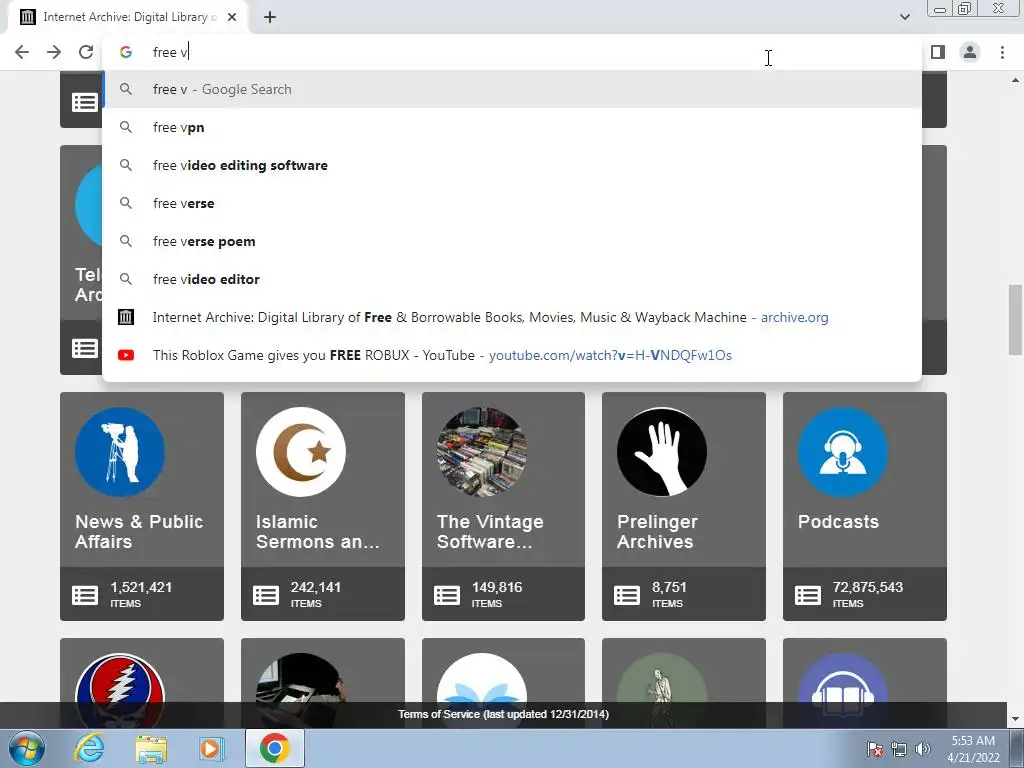Click the Internet Archive favicon in suggestions
This screenshot has height=768, width=1024.
126,317
